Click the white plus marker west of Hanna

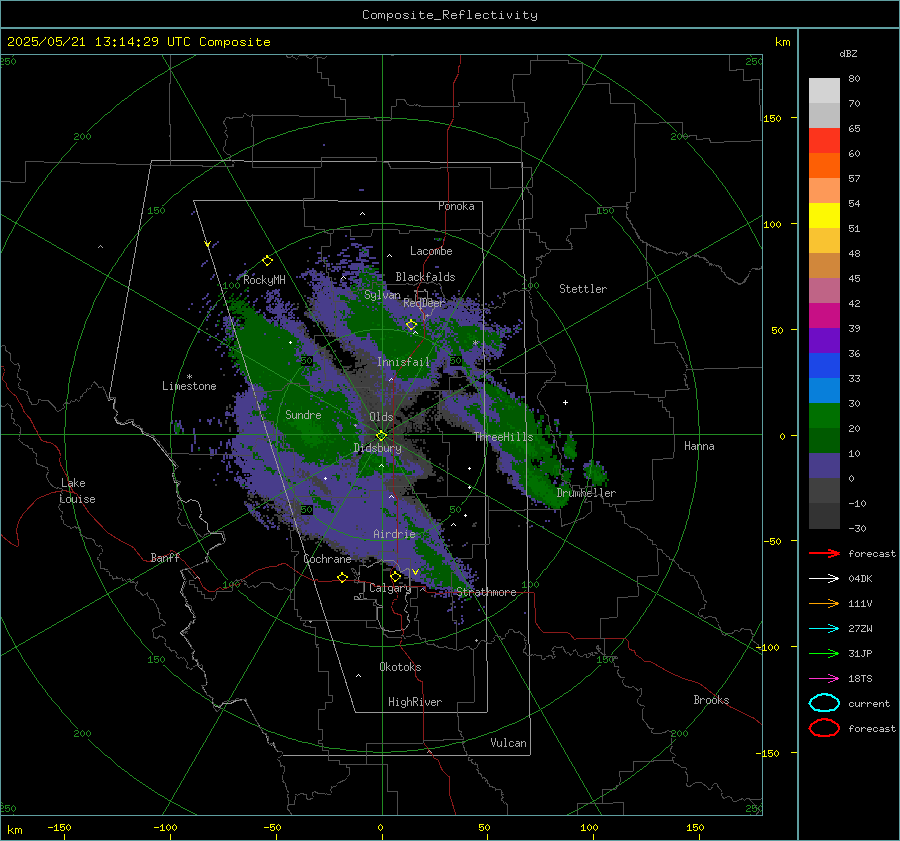pyautogui.click(x=565, y=402)
